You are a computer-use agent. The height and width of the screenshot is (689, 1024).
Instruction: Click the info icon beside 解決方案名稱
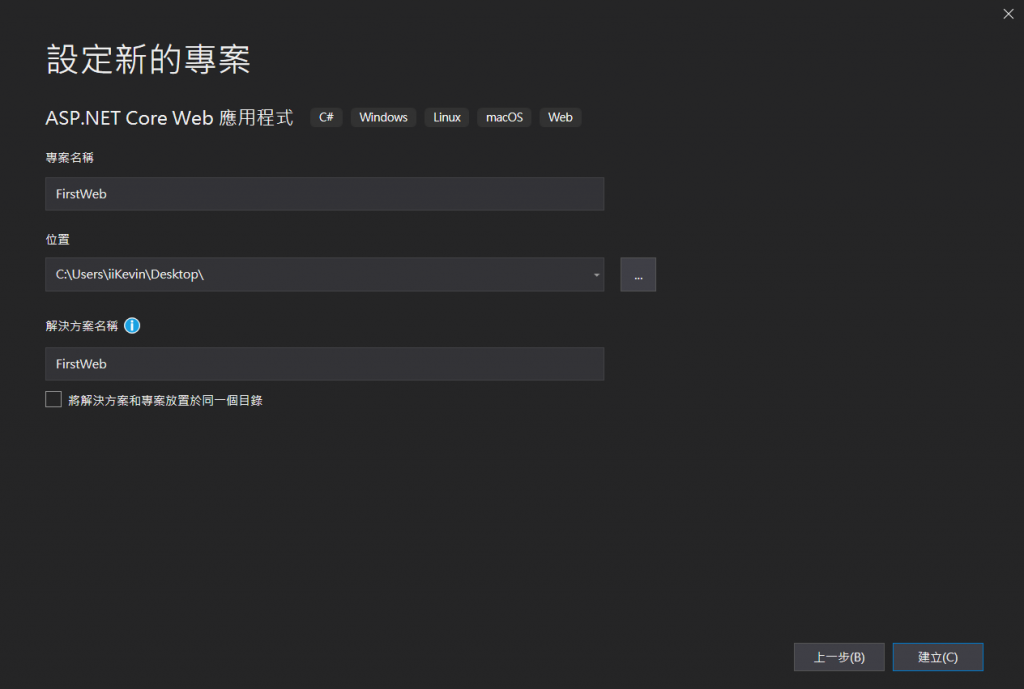(132, 326)
